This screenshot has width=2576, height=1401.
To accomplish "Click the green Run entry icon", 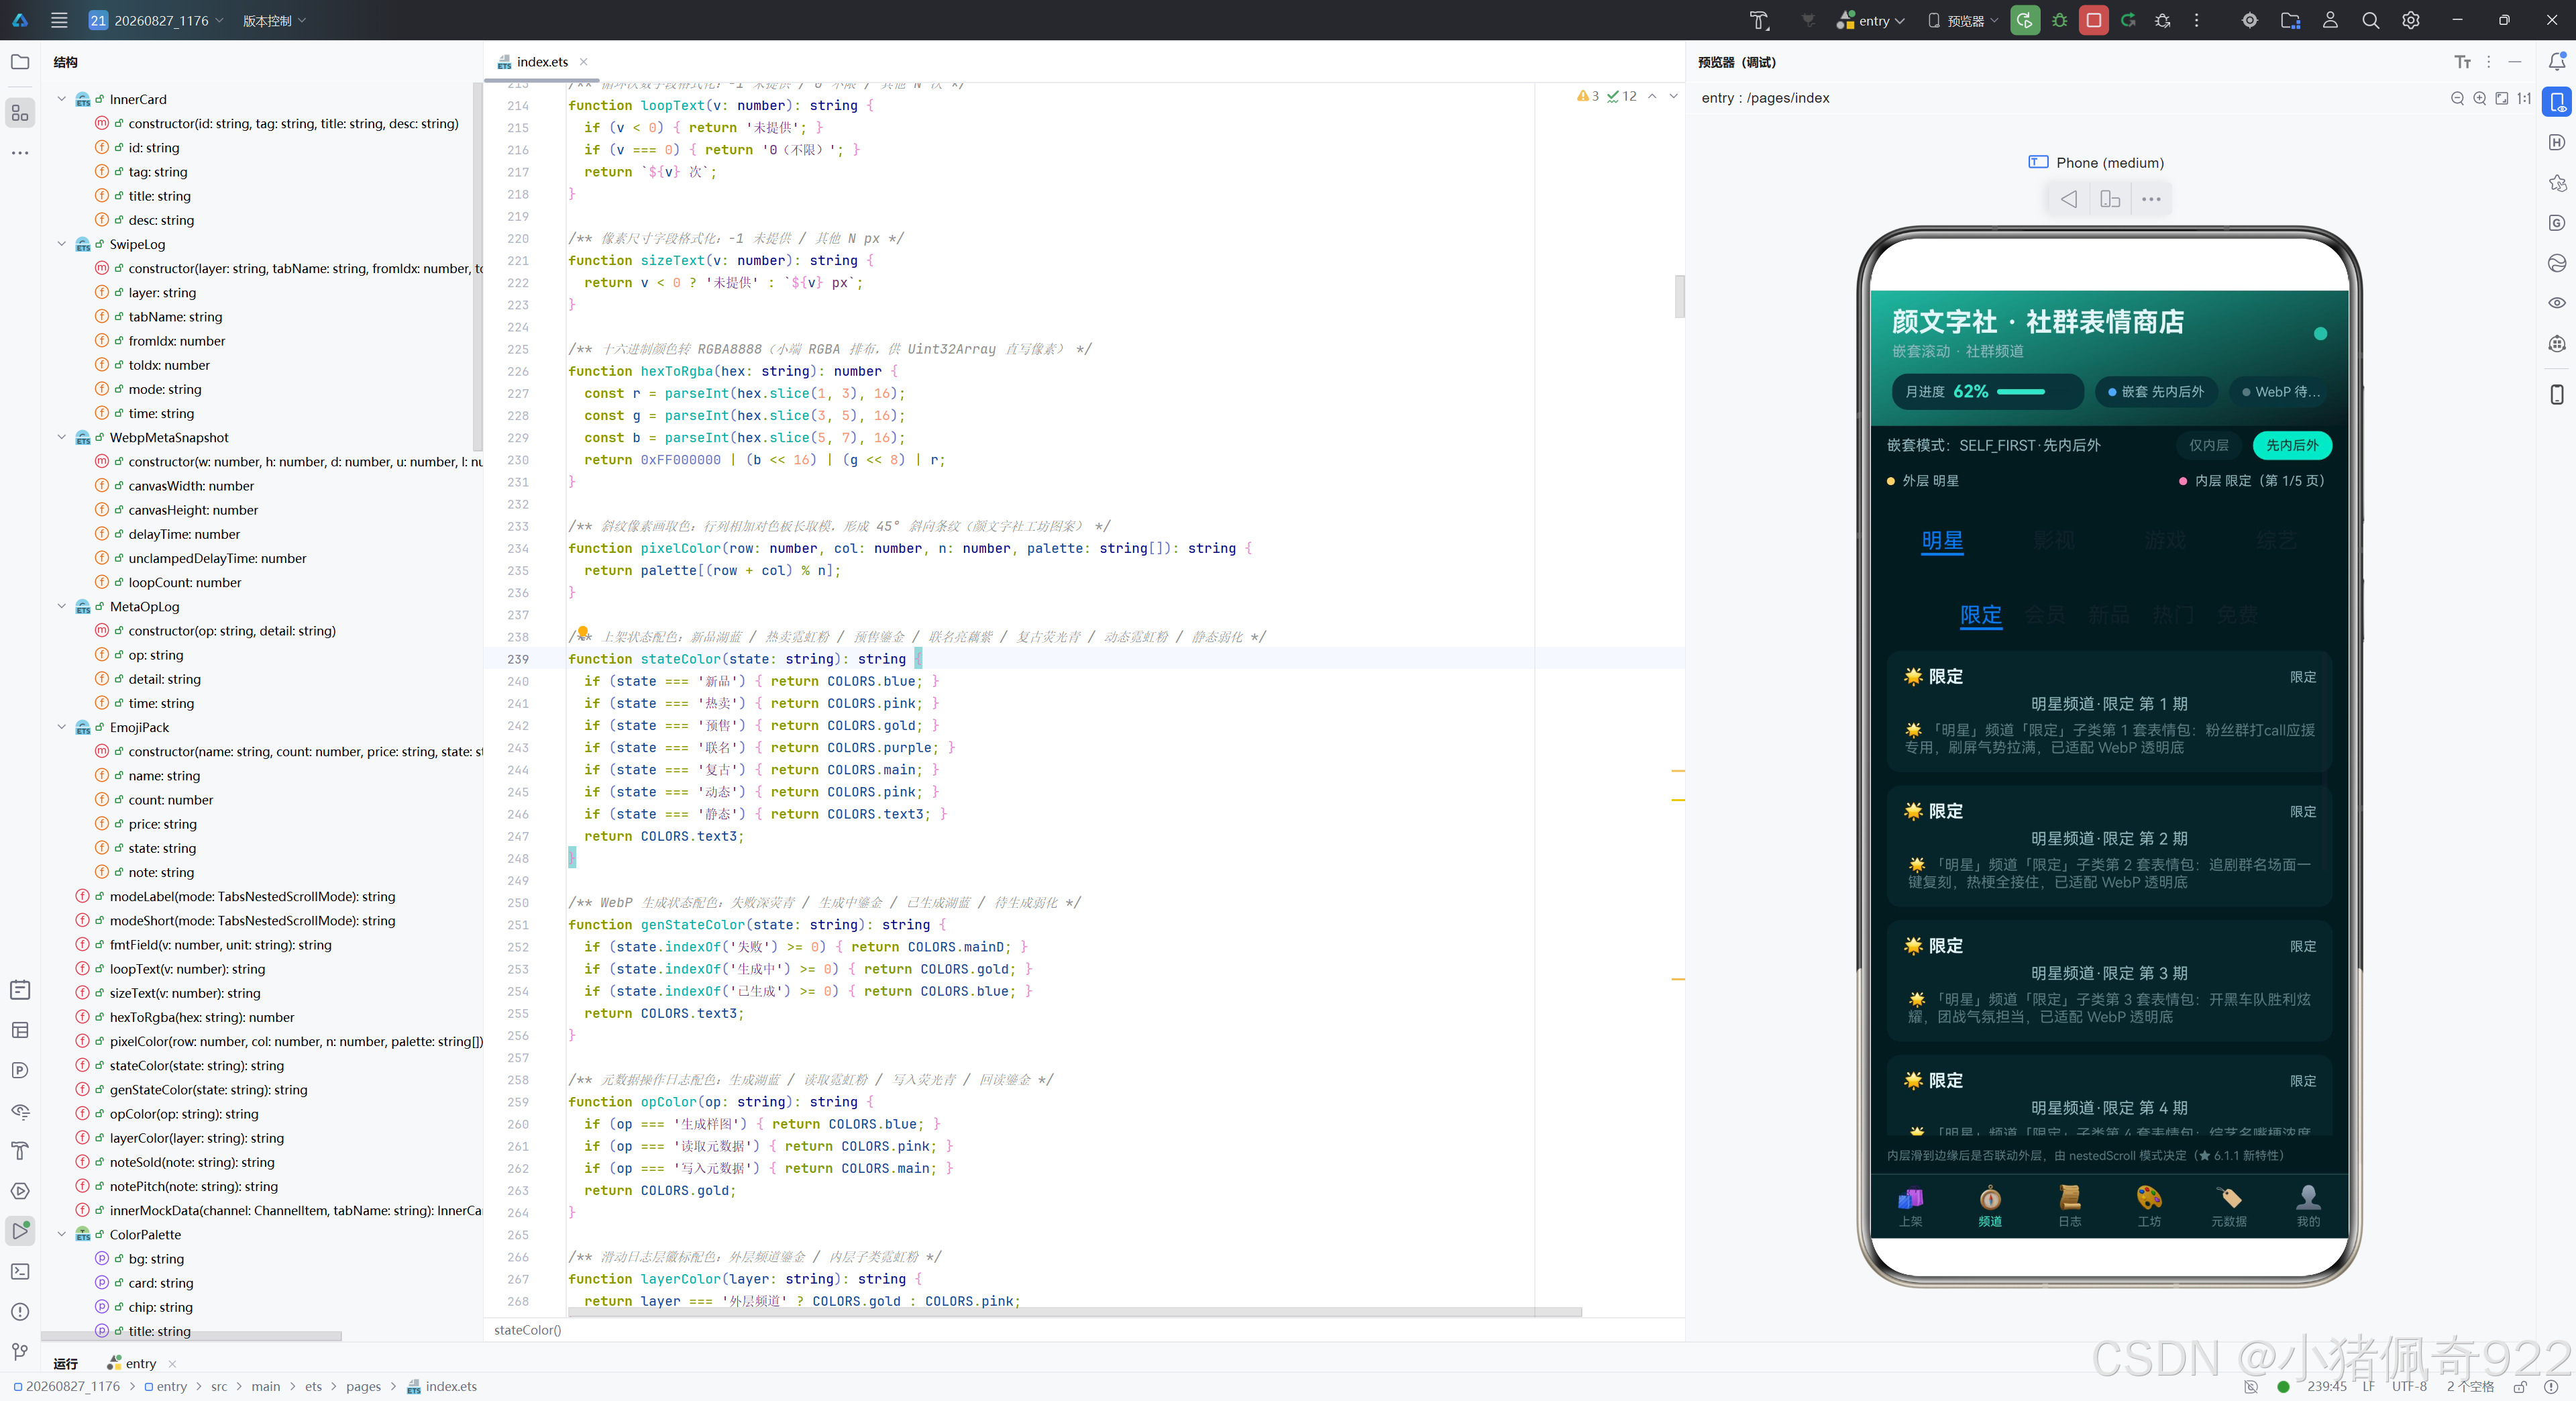I will tap(2025, 20).
